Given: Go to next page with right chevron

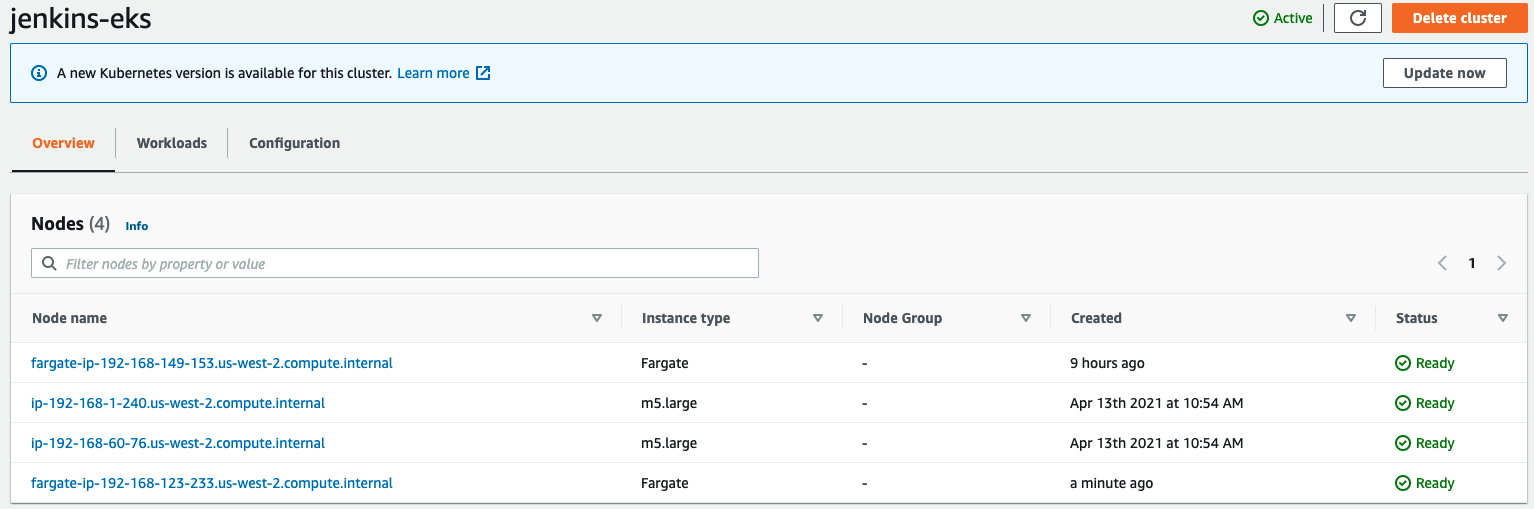Looking at the screenshot, I should click(1501, 264).
